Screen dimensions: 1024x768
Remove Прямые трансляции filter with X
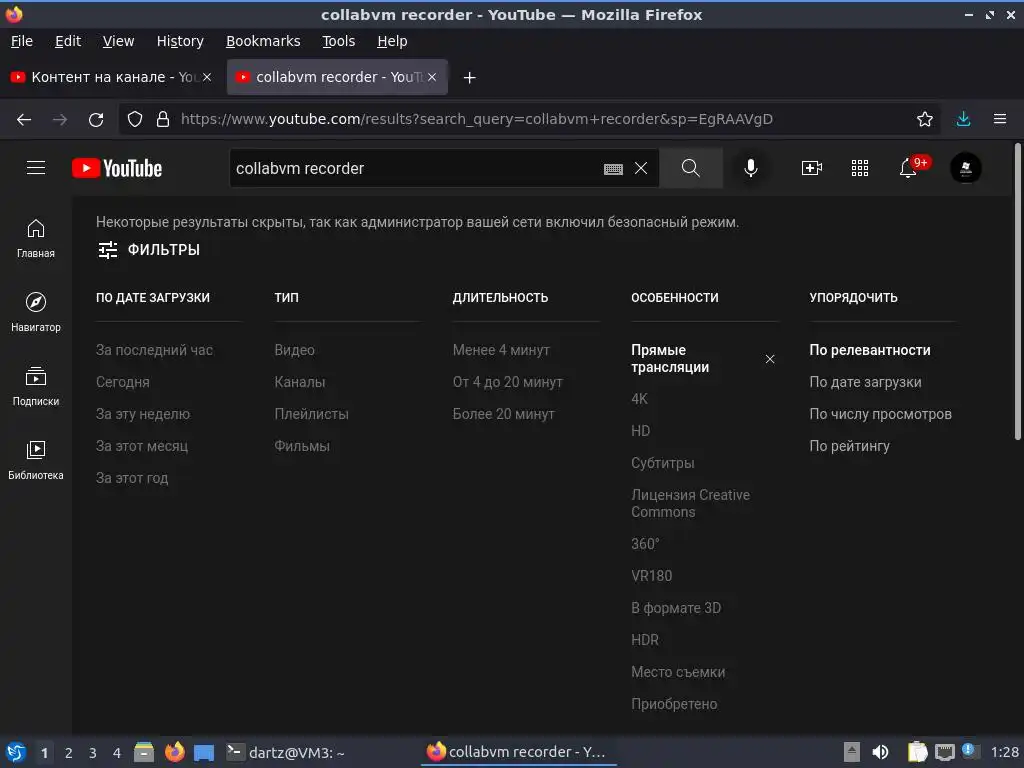[x=770, y=359]
